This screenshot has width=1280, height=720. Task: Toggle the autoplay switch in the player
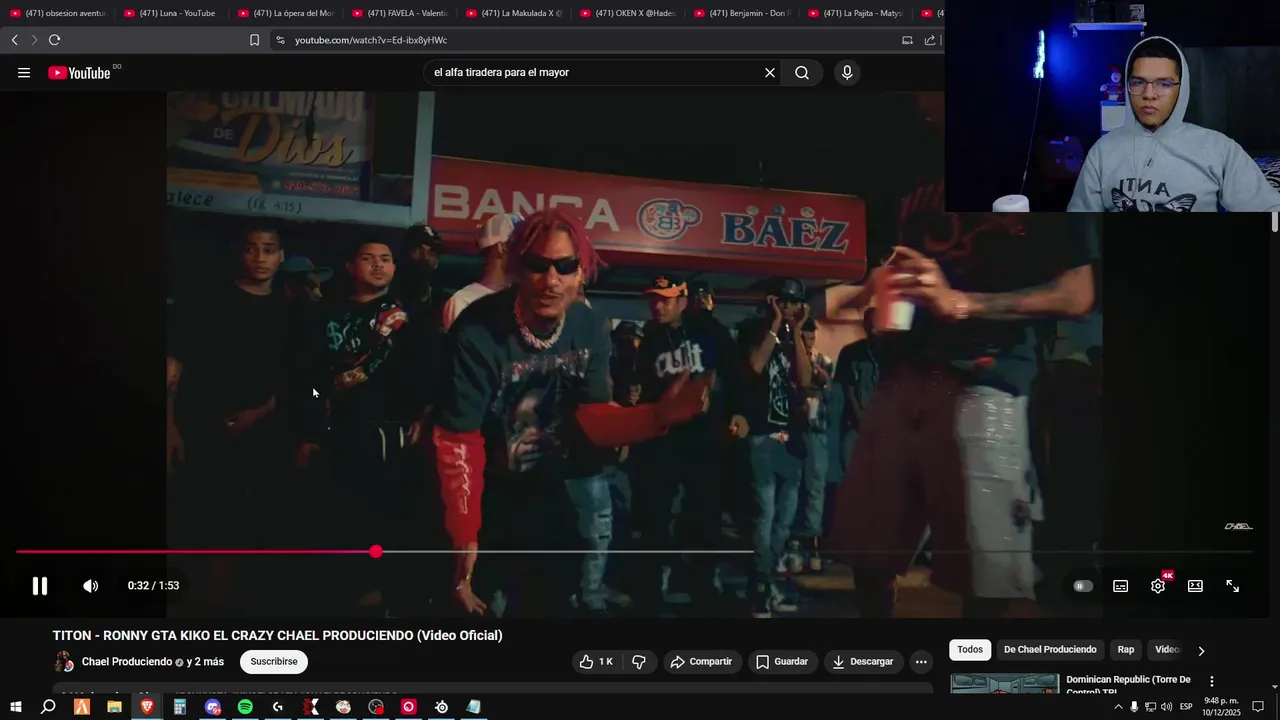pyautogui.click(x=1083, y=586)
